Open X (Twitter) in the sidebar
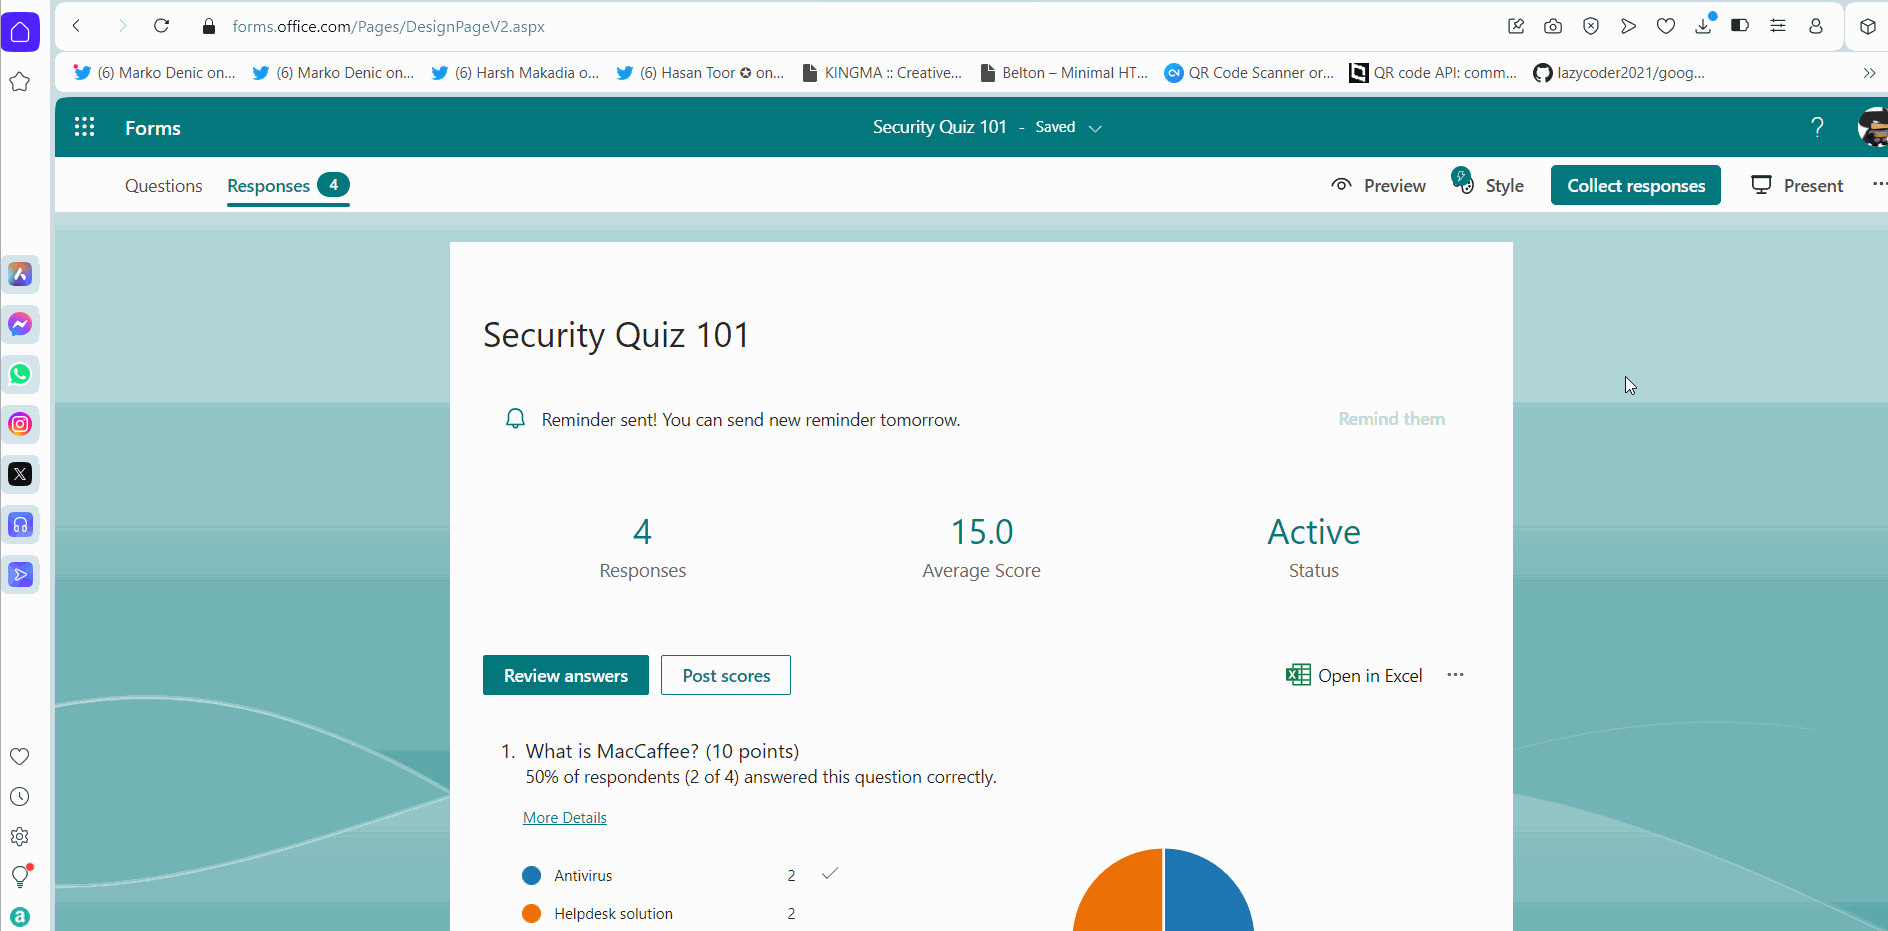Viewport: 1888px width, 931px height. click(20, 474)
